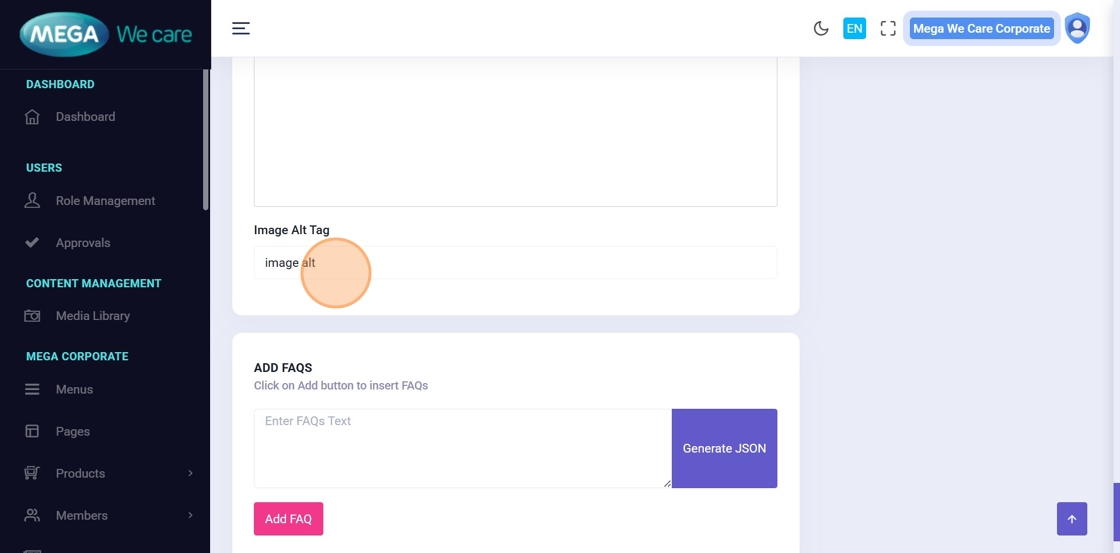Click the Dashboard home icon

(x=32, y=117)
